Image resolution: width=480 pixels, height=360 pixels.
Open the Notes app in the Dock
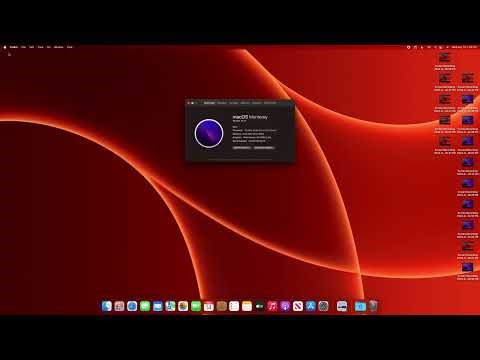pos(247,306)
